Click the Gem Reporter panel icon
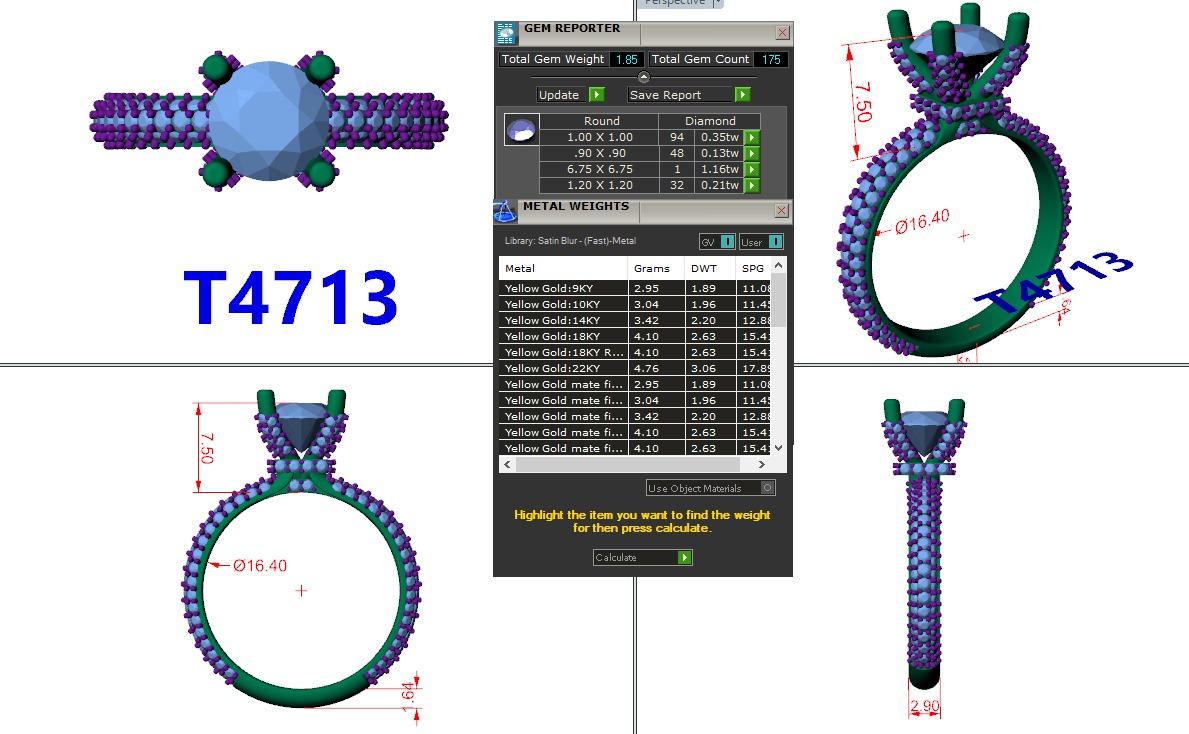The width and height of the screenshot is (1189, 734). [507, 33]
